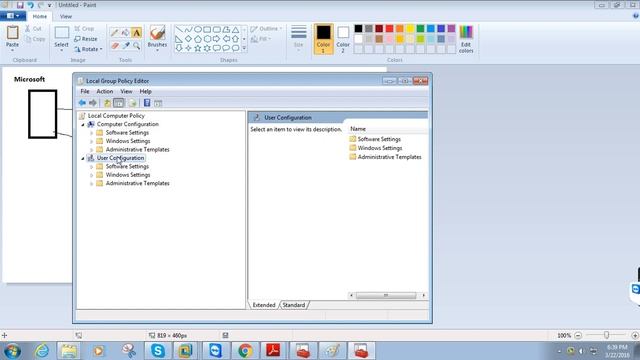Select Software Settings in the right pane list

tap(375, 139)
